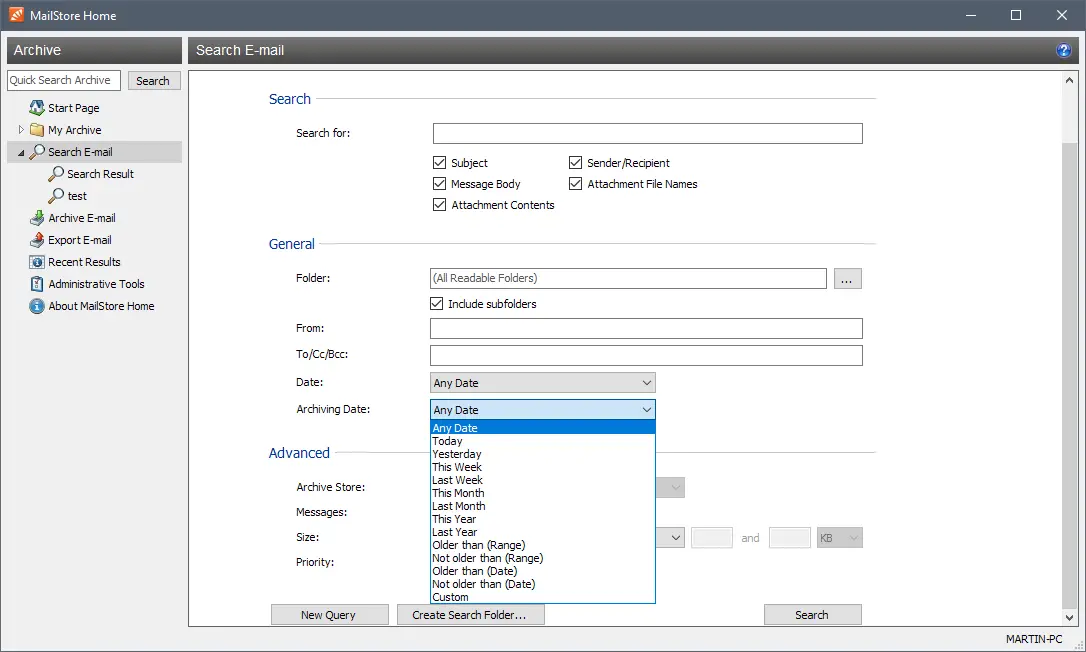The height and width of the screenshot is (652, 1086).
Task: Click the Archive E-mail icon
Action: click(37, 218)
